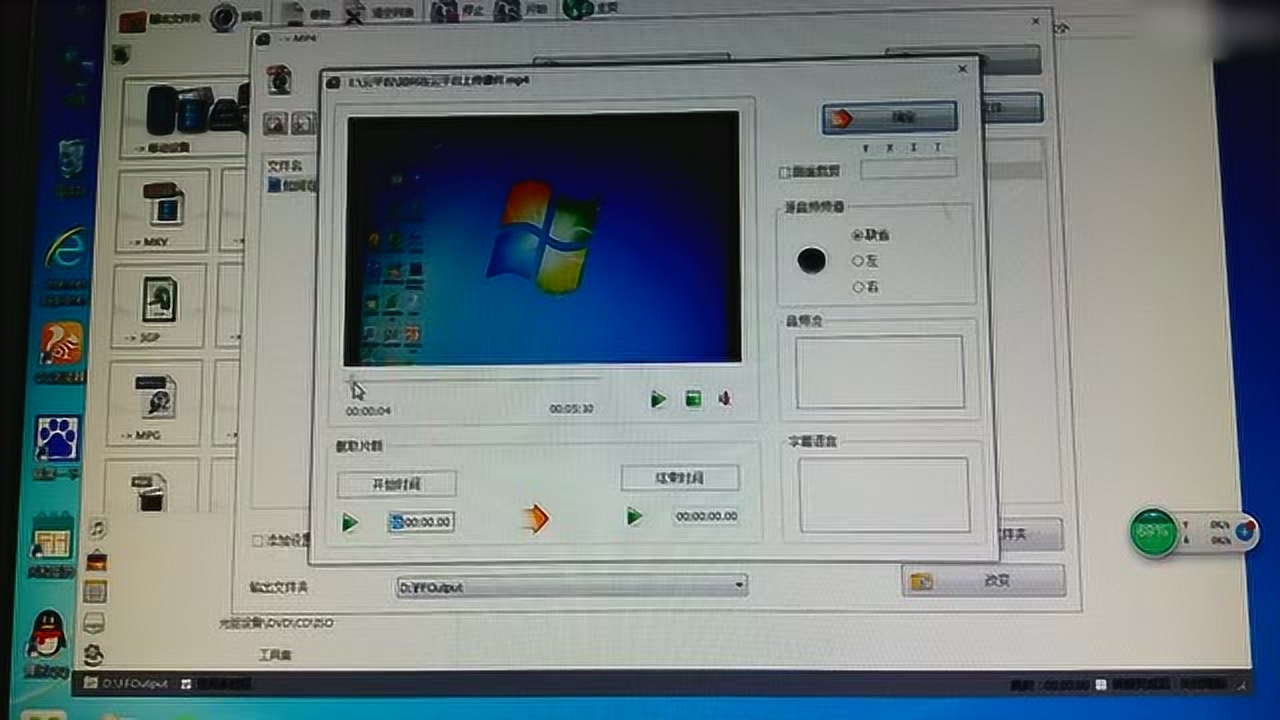Play from the start time using green arrow
1280x720 pixels.
tap(349, 522)
